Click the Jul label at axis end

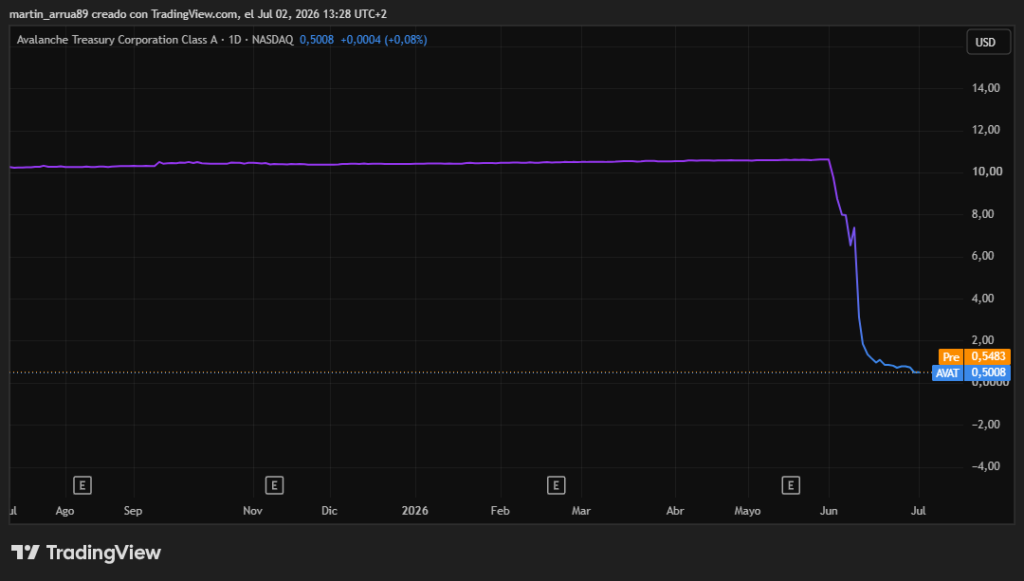pos(918,510)
